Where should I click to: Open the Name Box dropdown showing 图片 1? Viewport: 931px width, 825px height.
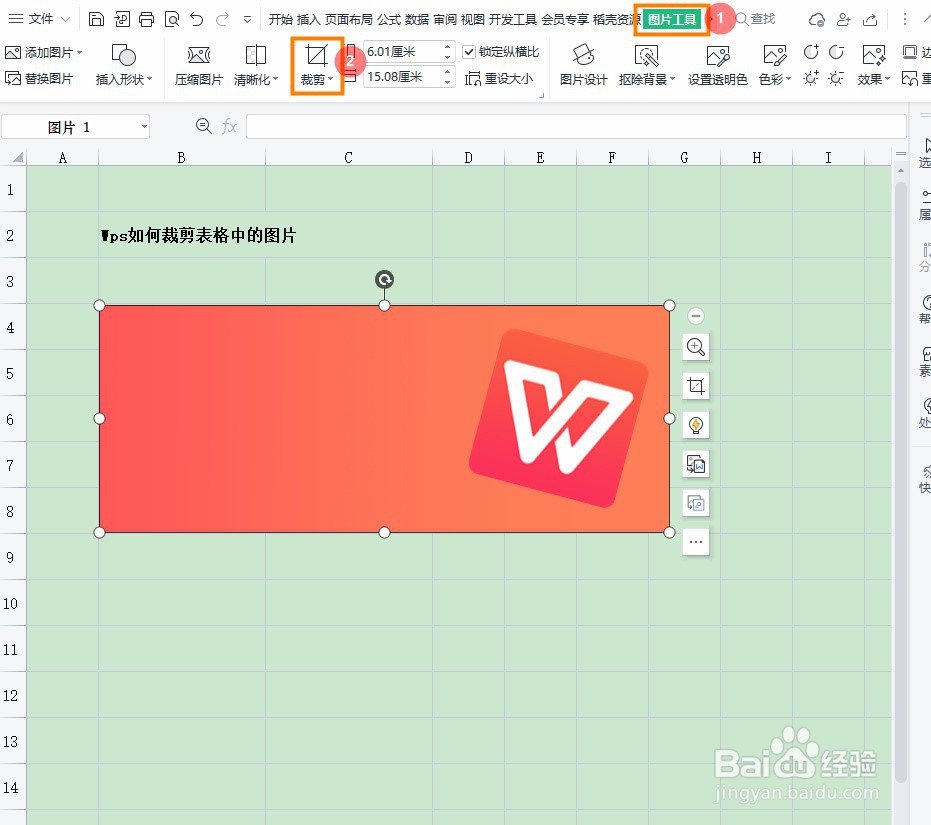pos(144,127)
